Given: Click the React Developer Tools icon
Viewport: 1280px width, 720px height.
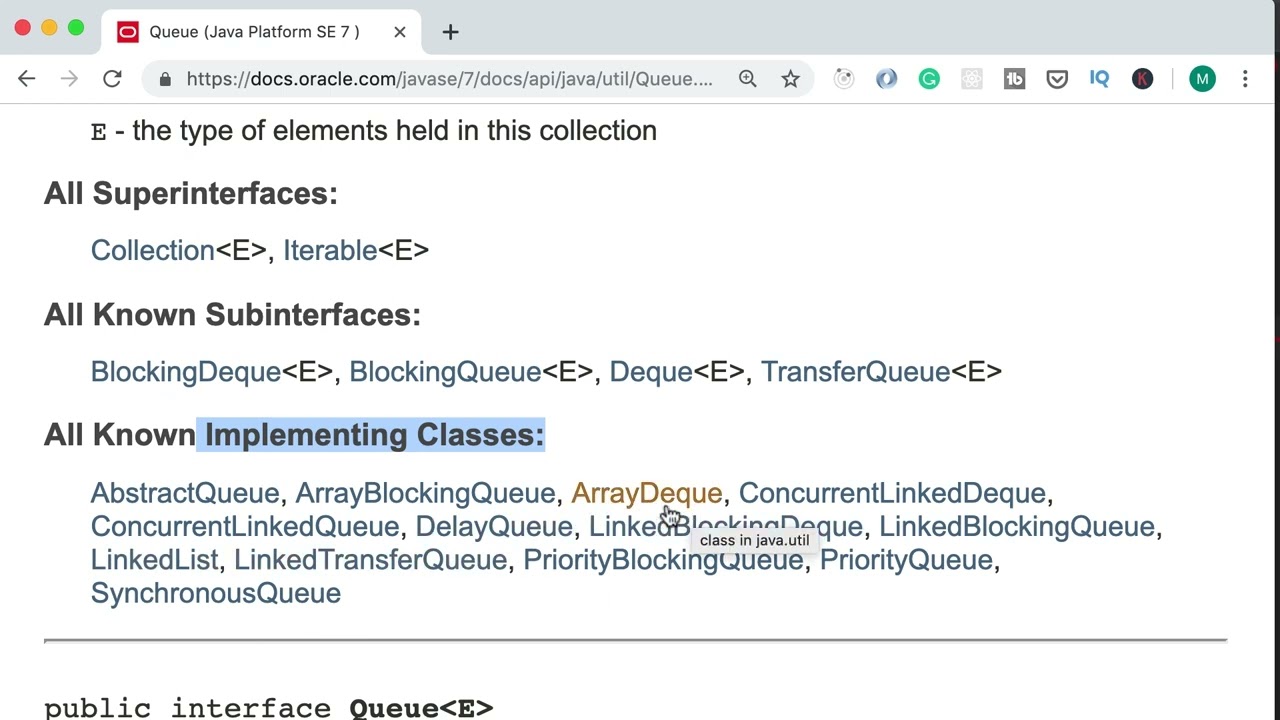Looking at the screenshot, I should click(972, 79).
